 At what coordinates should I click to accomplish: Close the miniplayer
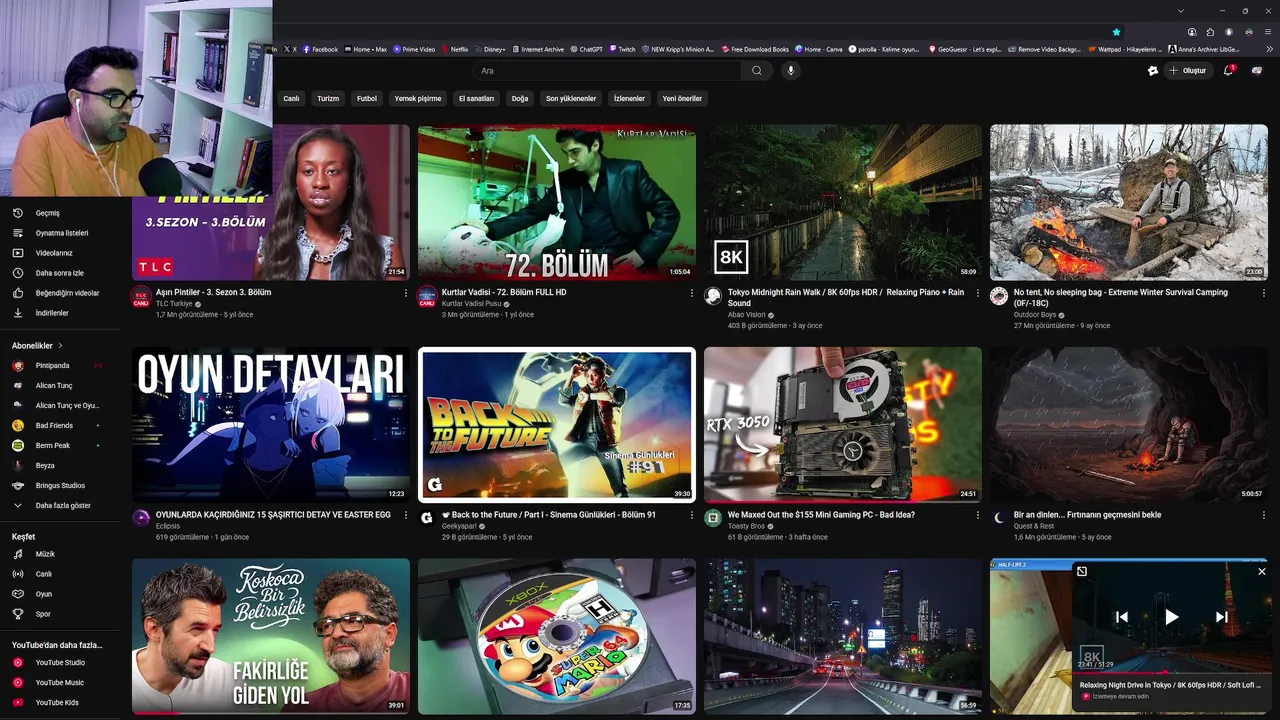(x=1261, y=571)
